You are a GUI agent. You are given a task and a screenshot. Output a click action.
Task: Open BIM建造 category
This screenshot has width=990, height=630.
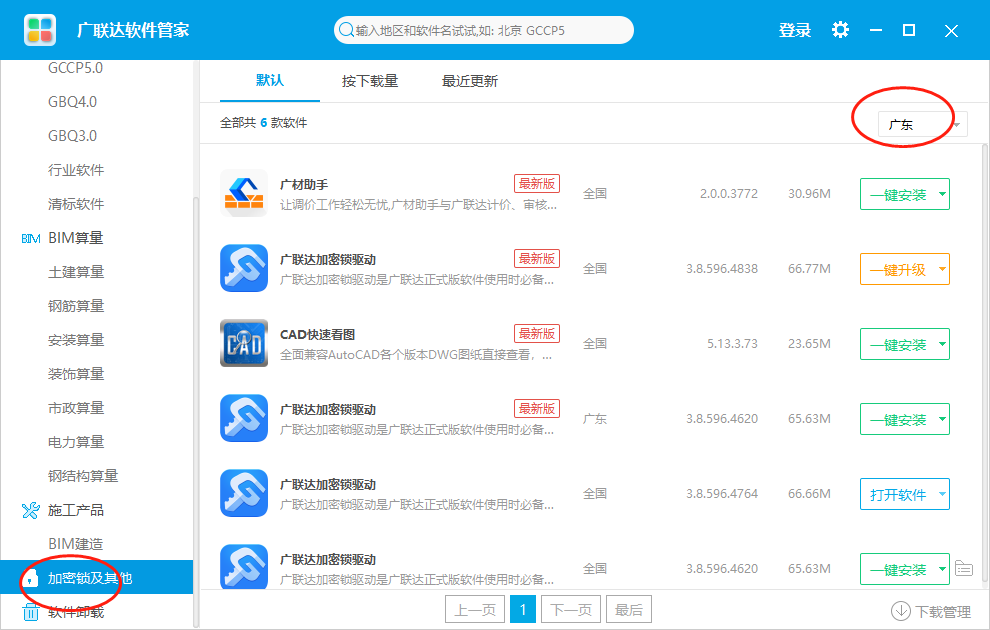(75, 544)
